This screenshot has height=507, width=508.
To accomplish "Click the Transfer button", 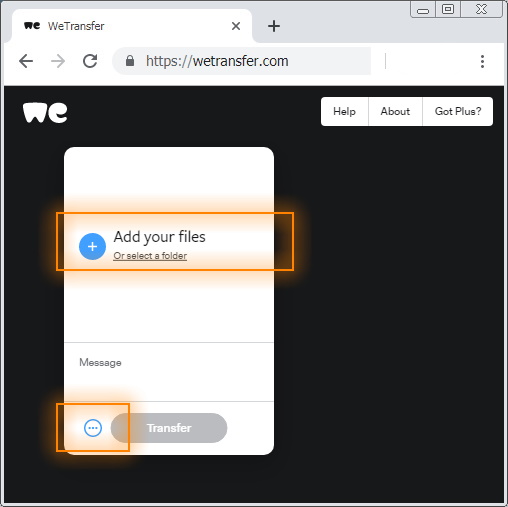I will tap(169, 428).
